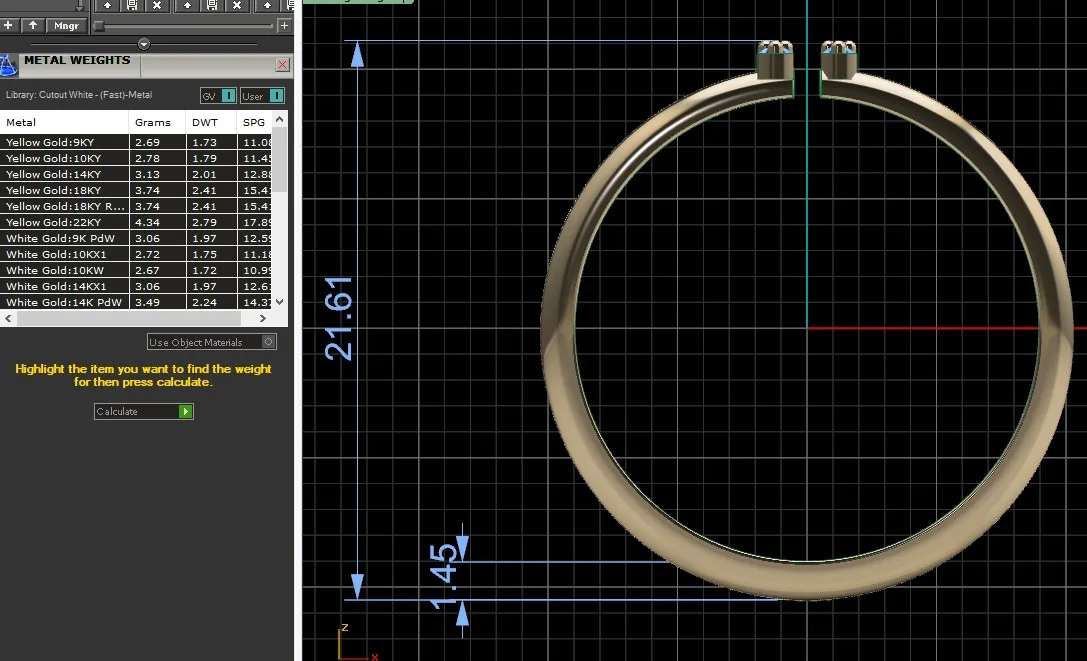Click the 1.45 thickness dimension in viewport

444,577
